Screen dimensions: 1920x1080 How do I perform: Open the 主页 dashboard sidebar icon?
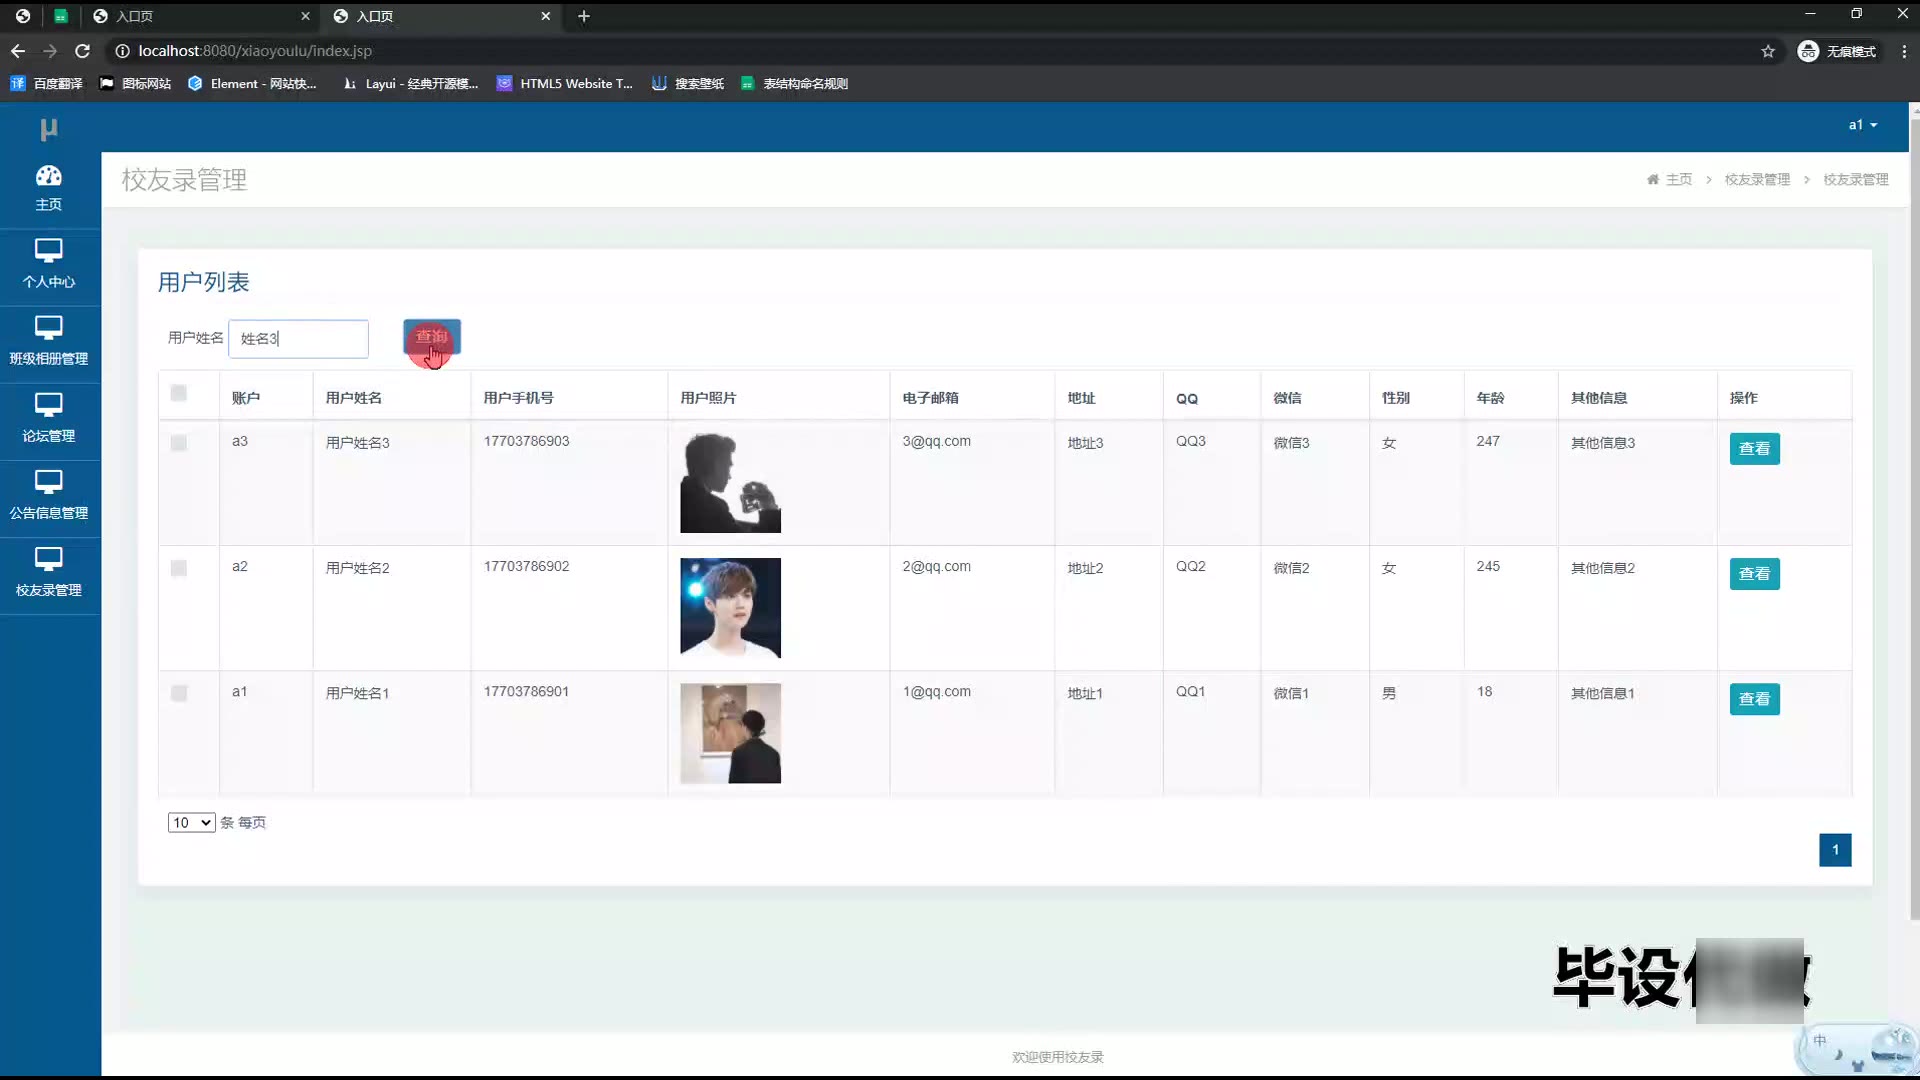coord(49,189)
